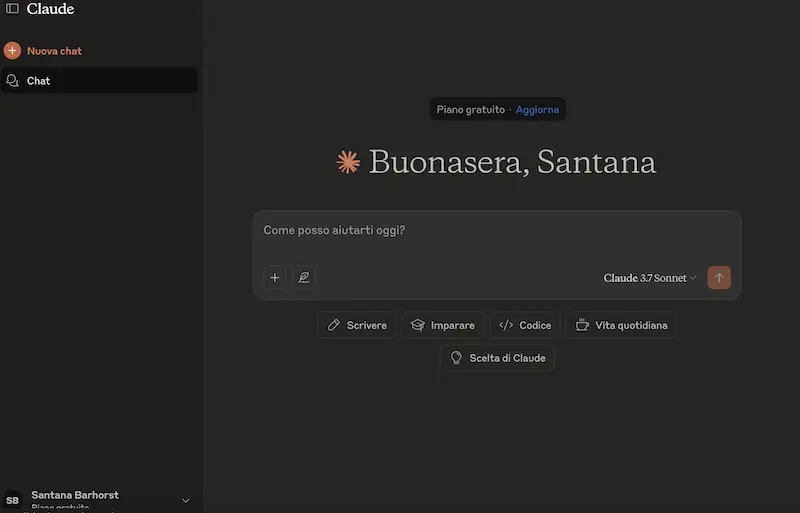Image resolution: width=800 pixels, height=513 pixels.
Task: Collapse the sidebar with the panel icon
Action: tap(12, 9)
